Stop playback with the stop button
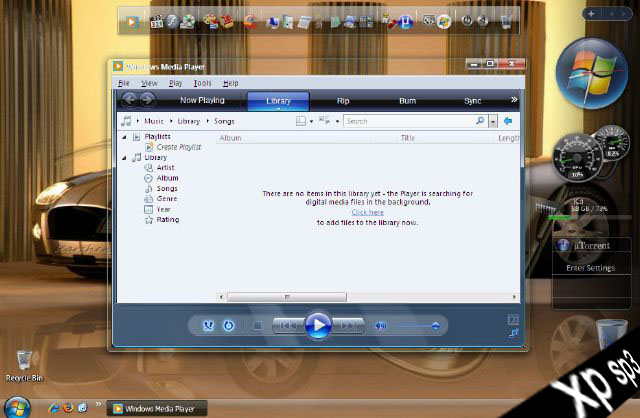The image size is (640, 418). [258, 326]
